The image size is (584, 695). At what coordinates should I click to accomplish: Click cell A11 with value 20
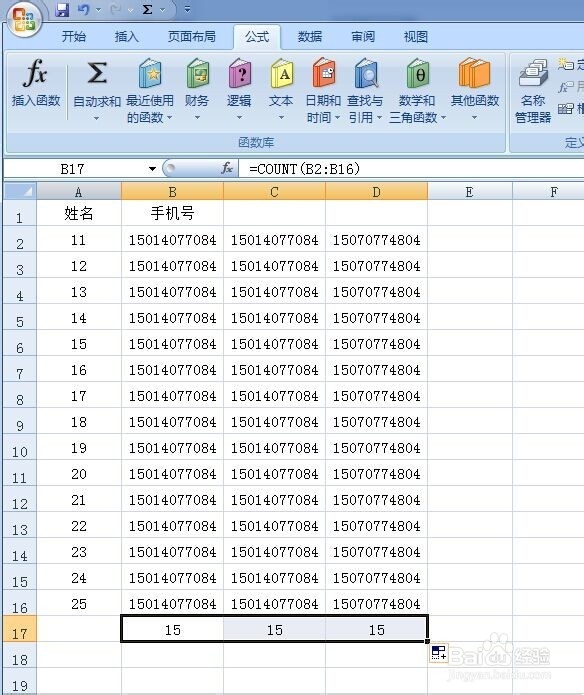(x=78, y=473)
